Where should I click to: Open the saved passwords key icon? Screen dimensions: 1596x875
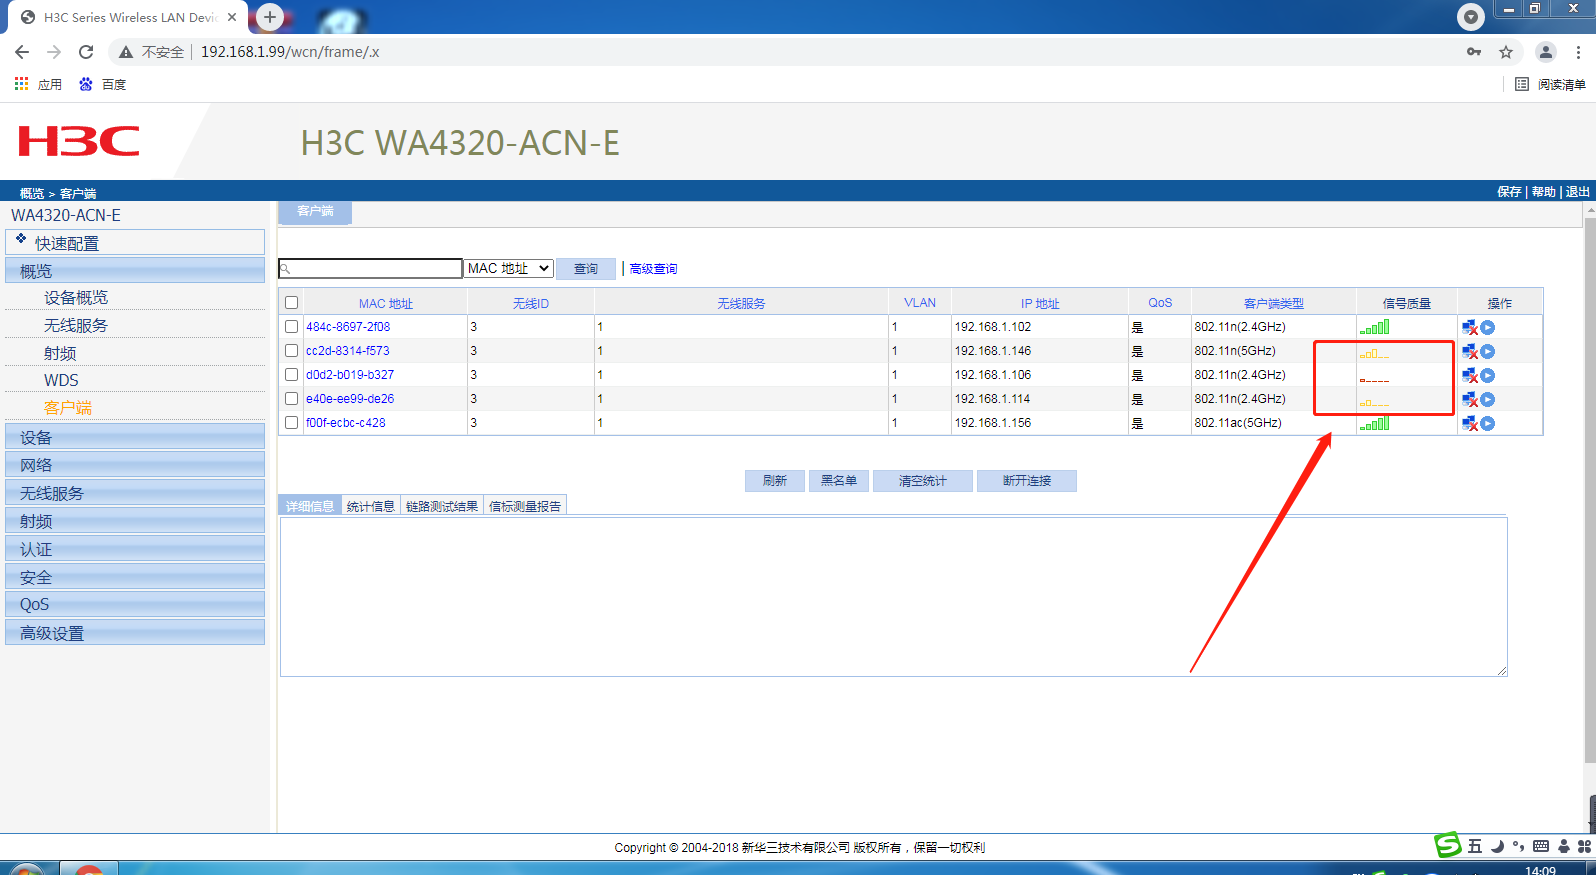click(x=1474, y=52)
